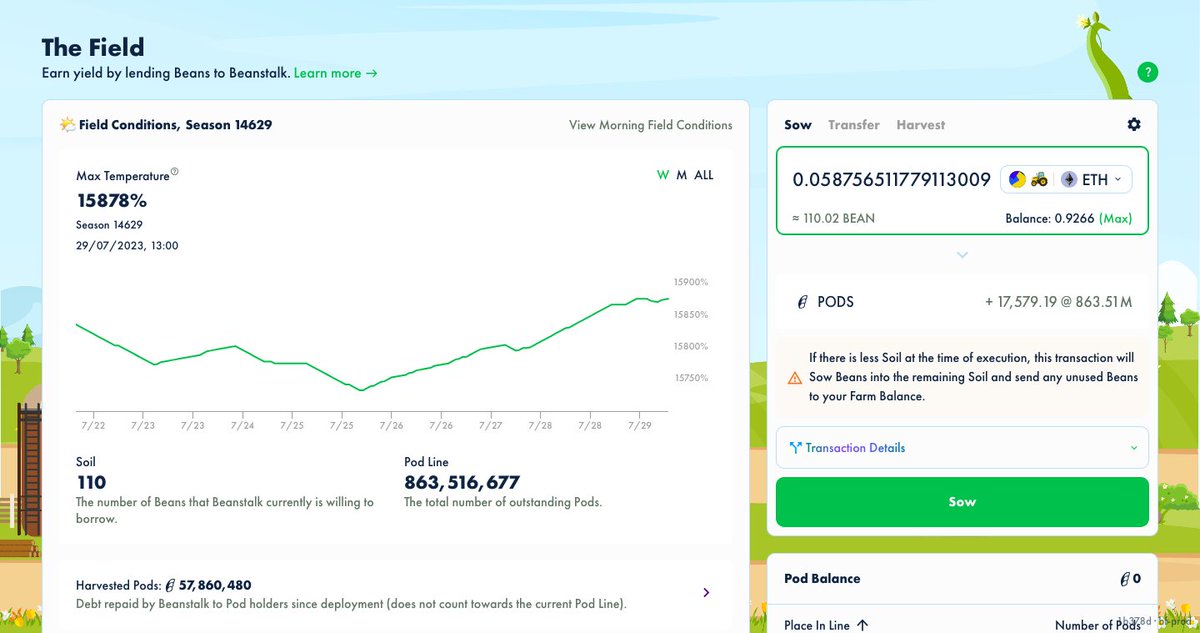
Task: Open the green help question-mark icon
Action: tap(1148, 72)
